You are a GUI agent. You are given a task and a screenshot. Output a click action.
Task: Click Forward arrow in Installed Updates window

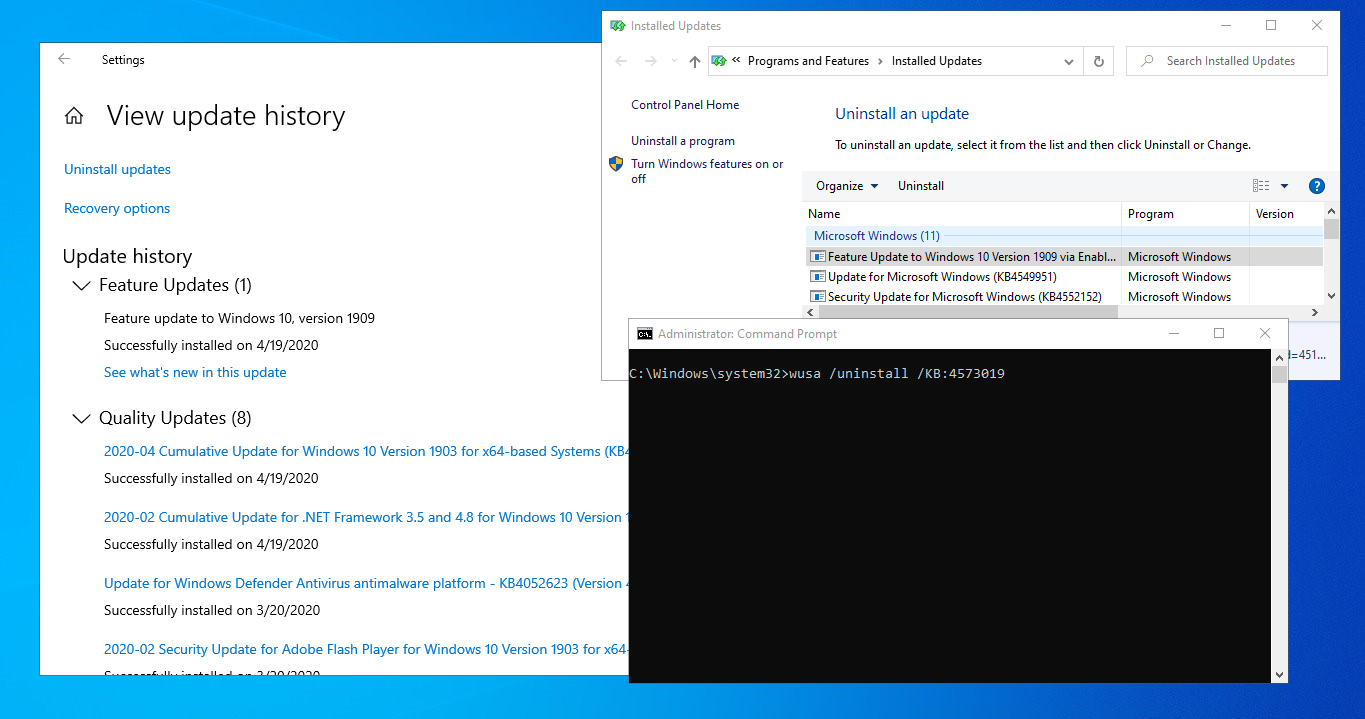click(x=651, y=61)
